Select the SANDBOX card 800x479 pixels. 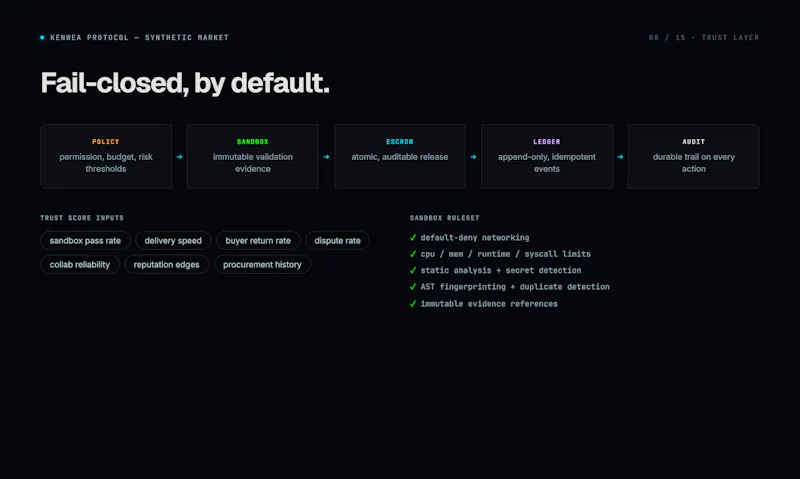[253, 157]
